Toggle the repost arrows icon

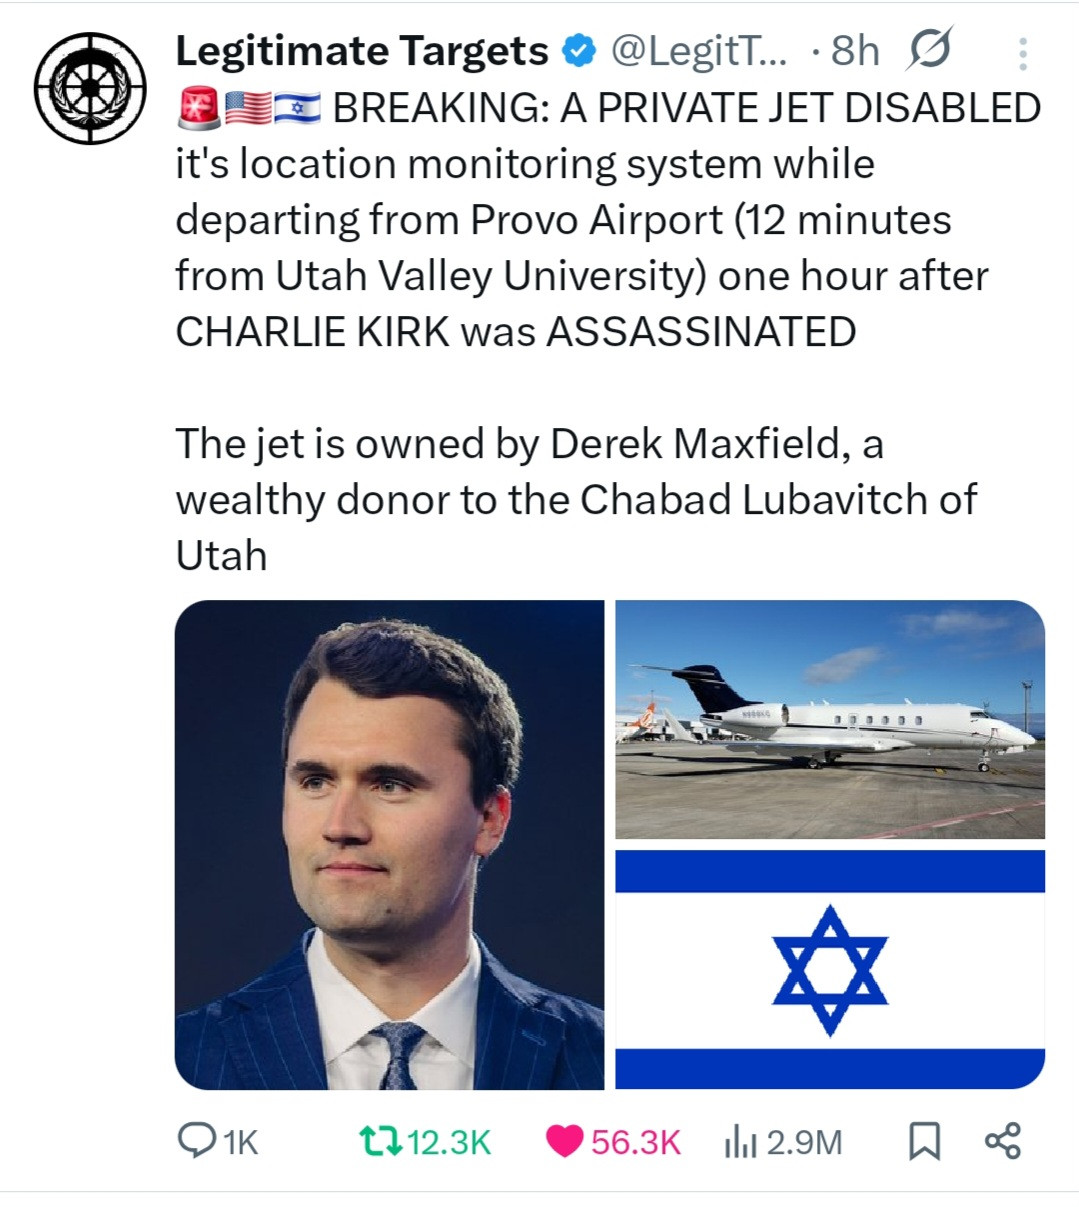380,1140
